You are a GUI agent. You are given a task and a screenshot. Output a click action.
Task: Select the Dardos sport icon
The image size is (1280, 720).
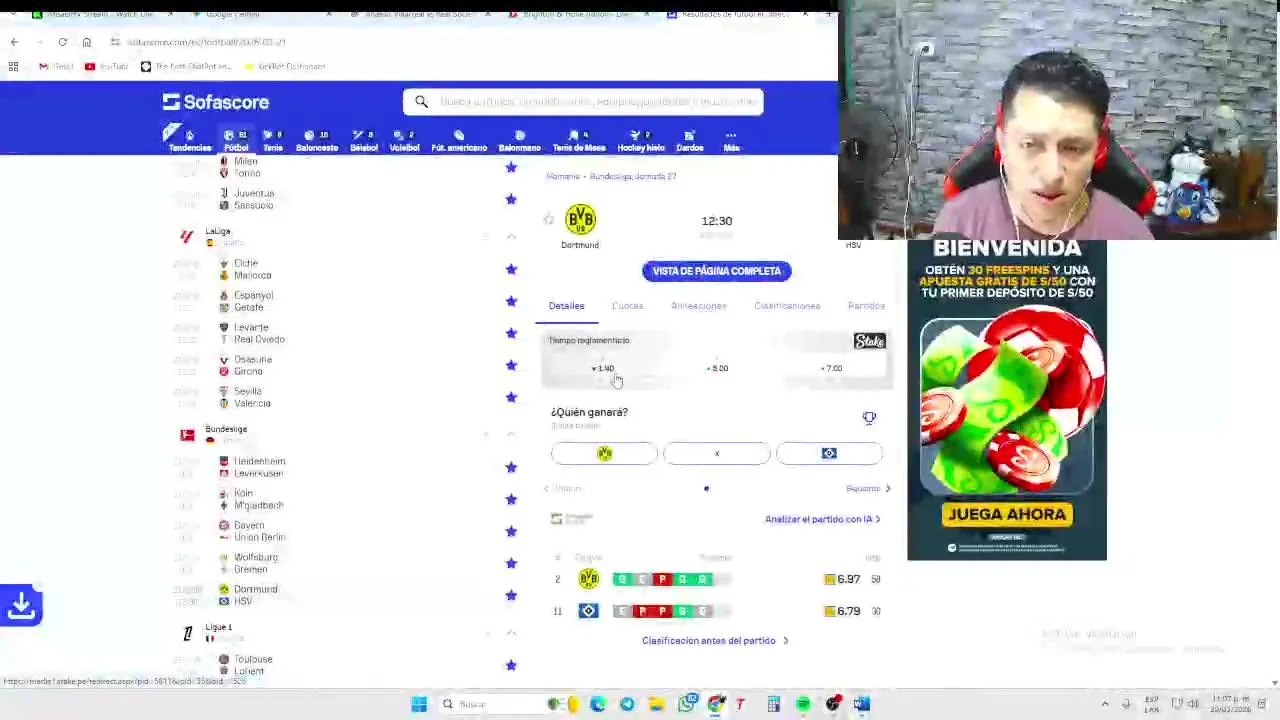(690, 140)
